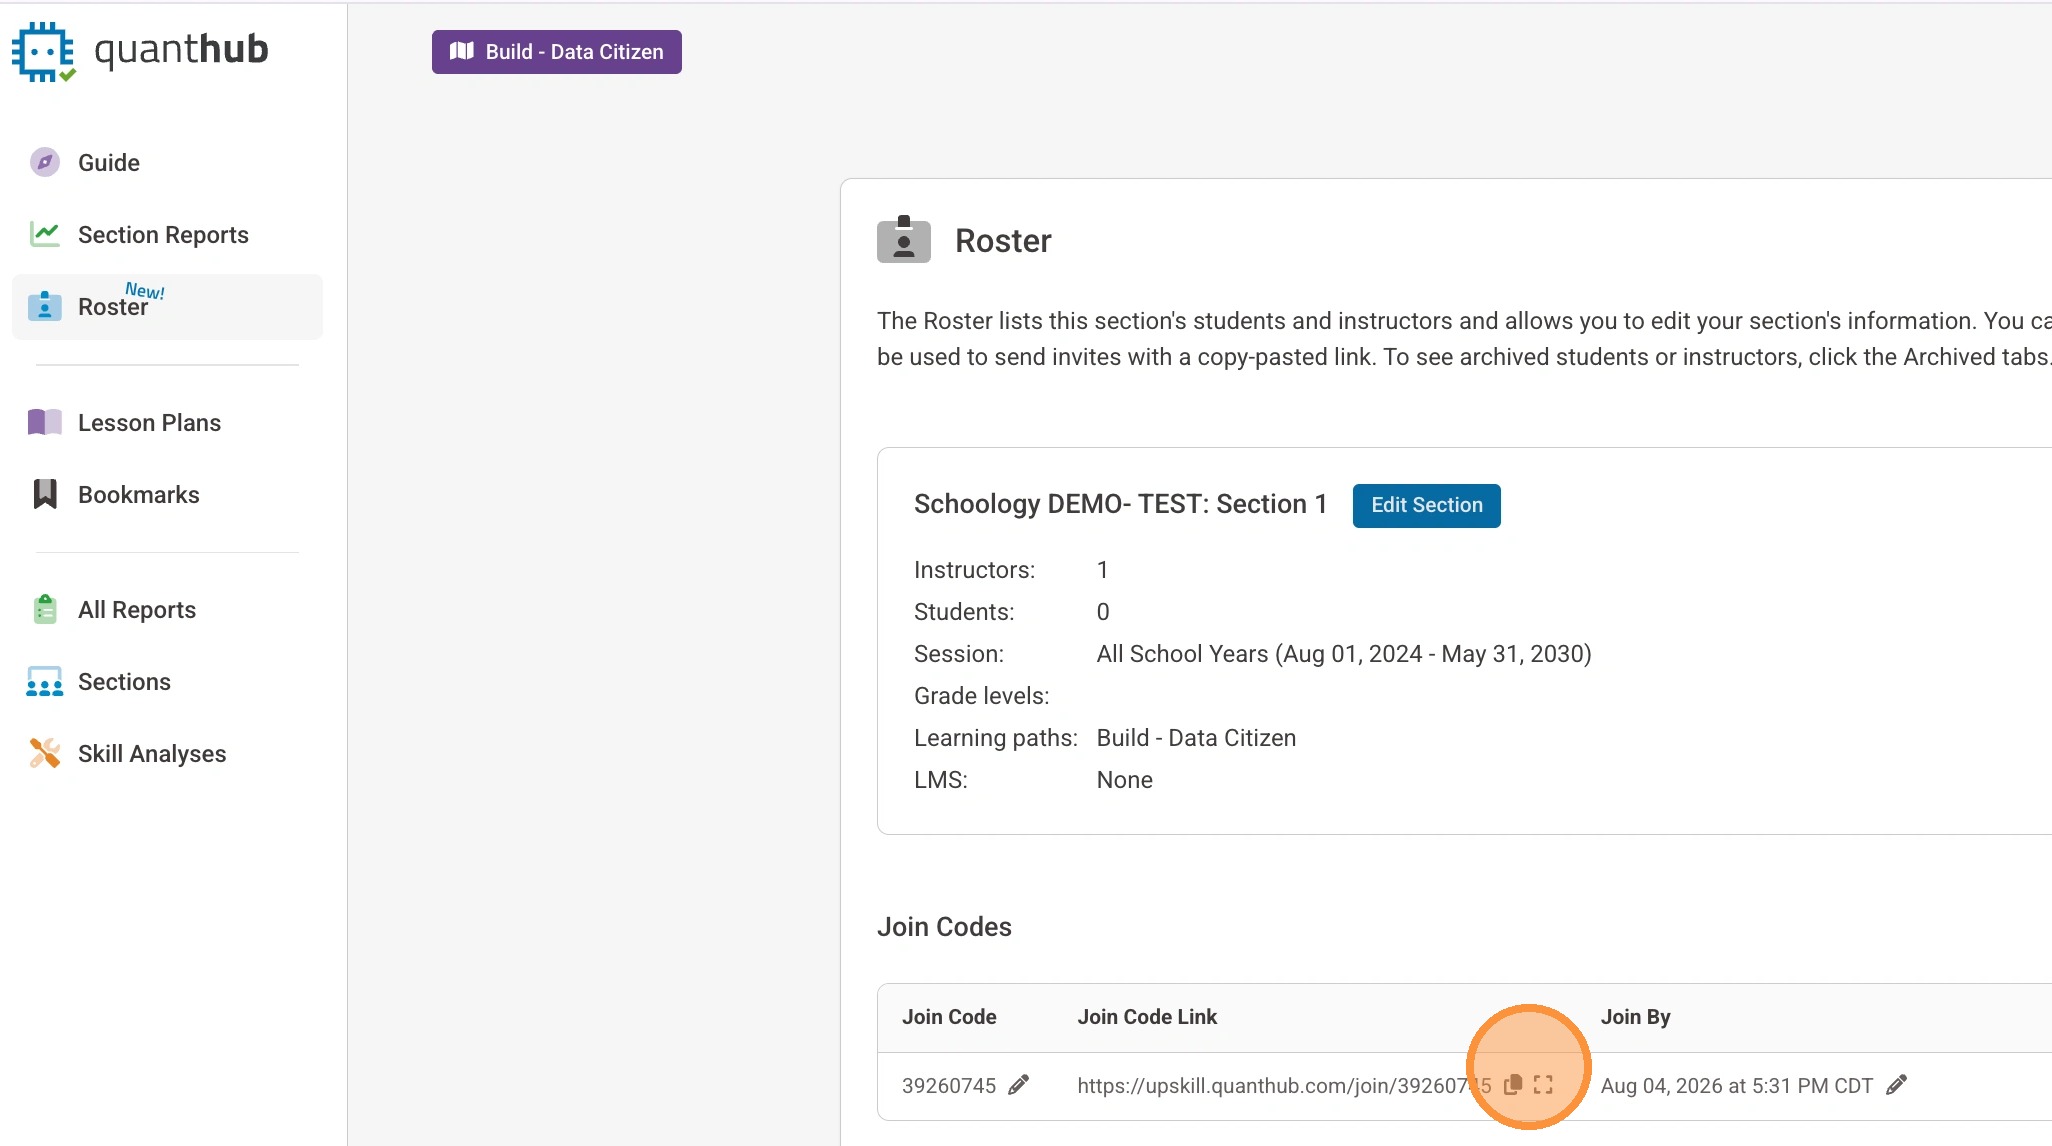The width and height of the screenshot is (2052, 1146).
Task: Navigate to Sections
Action: click(x=124, y=682)
